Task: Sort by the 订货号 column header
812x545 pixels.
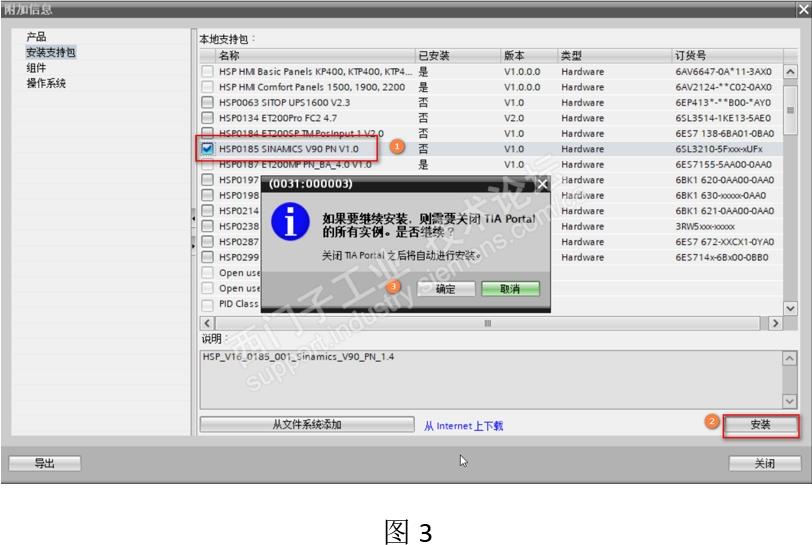Action: 728,55
